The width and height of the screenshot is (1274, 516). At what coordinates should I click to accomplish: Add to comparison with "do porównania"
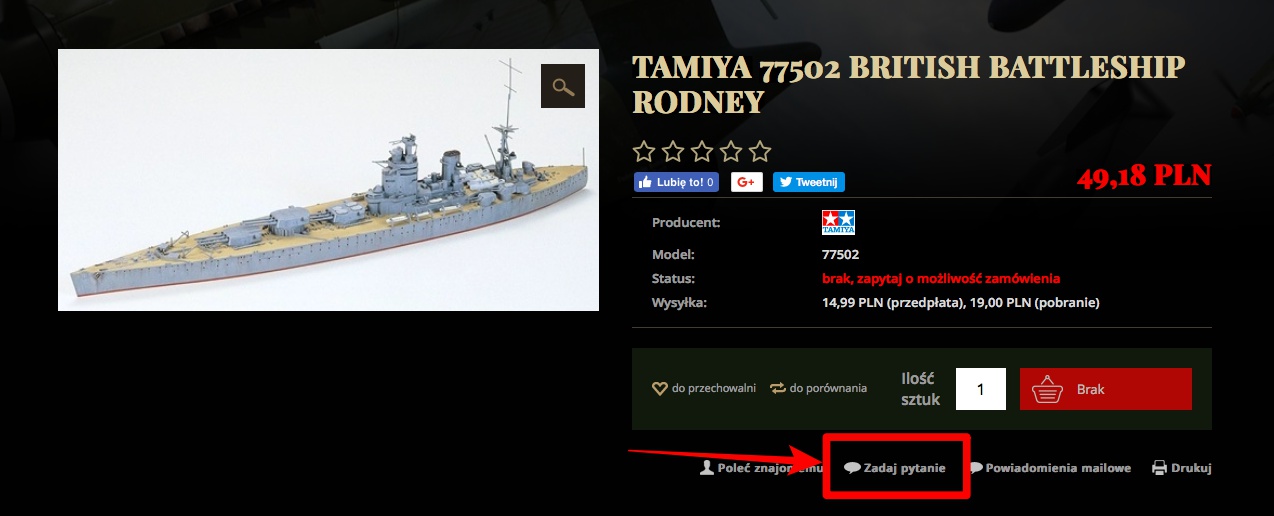coord(818,388)
